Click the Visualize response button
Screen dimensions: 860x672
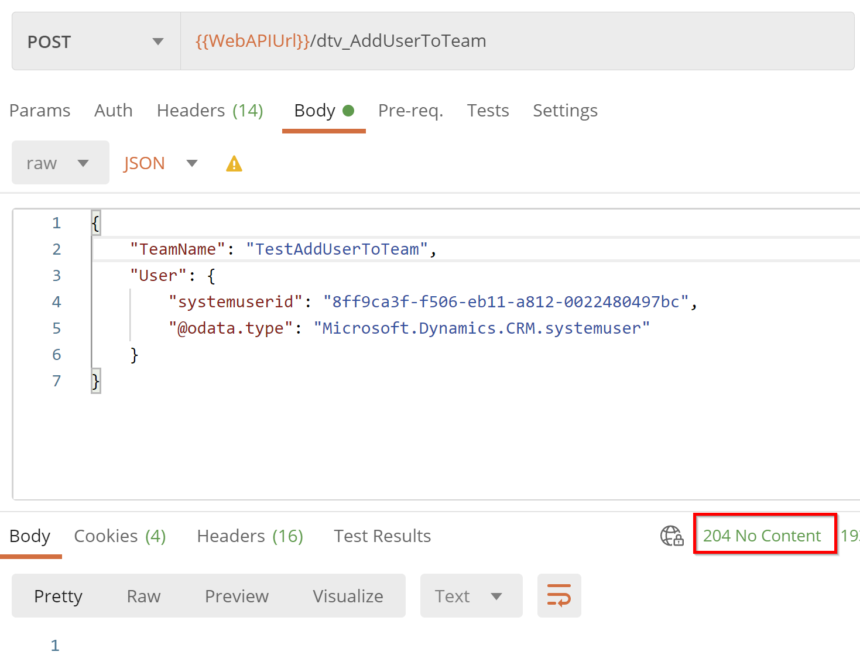[x=347, y=596]
